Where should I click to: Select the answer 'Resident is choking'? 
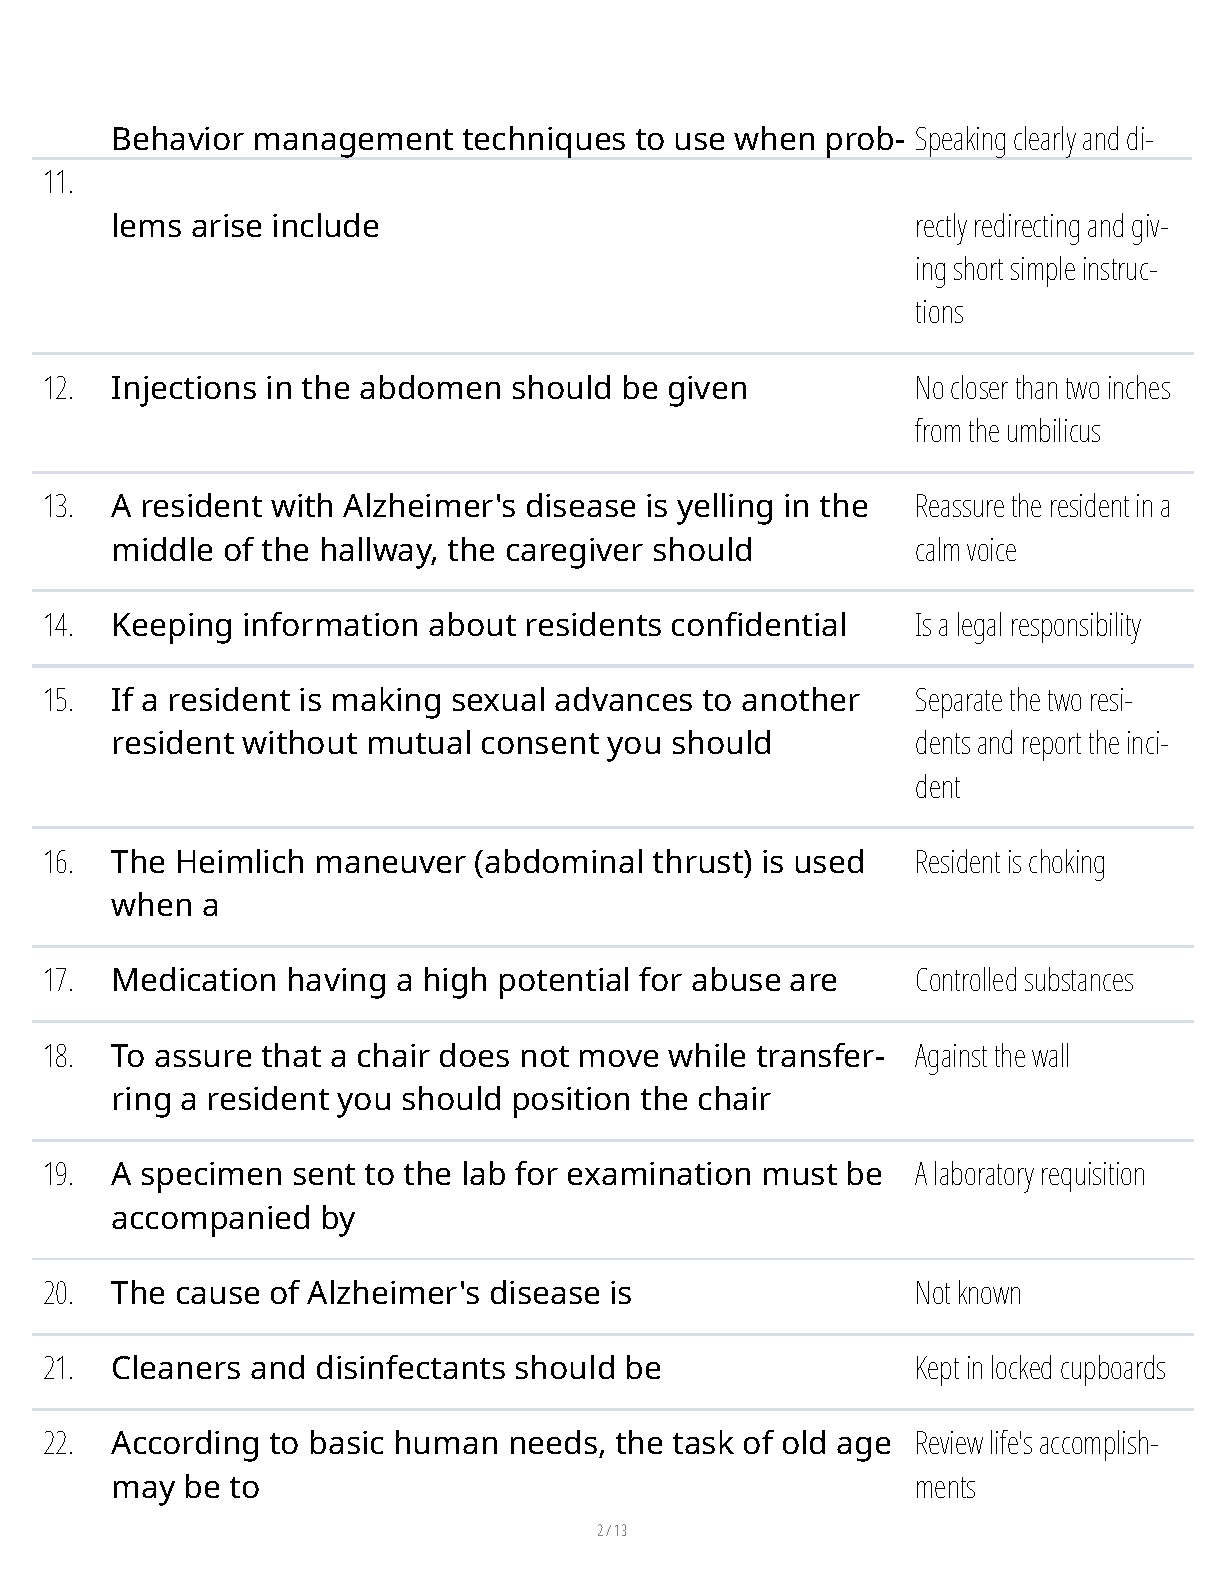(x=1010, y=863)
